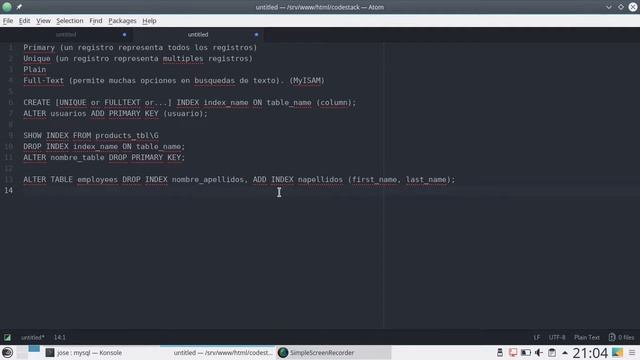The image size is (640, 360).
Task: Maximize the Atom window
Action: pyautogui.click(x=621, y=7)
